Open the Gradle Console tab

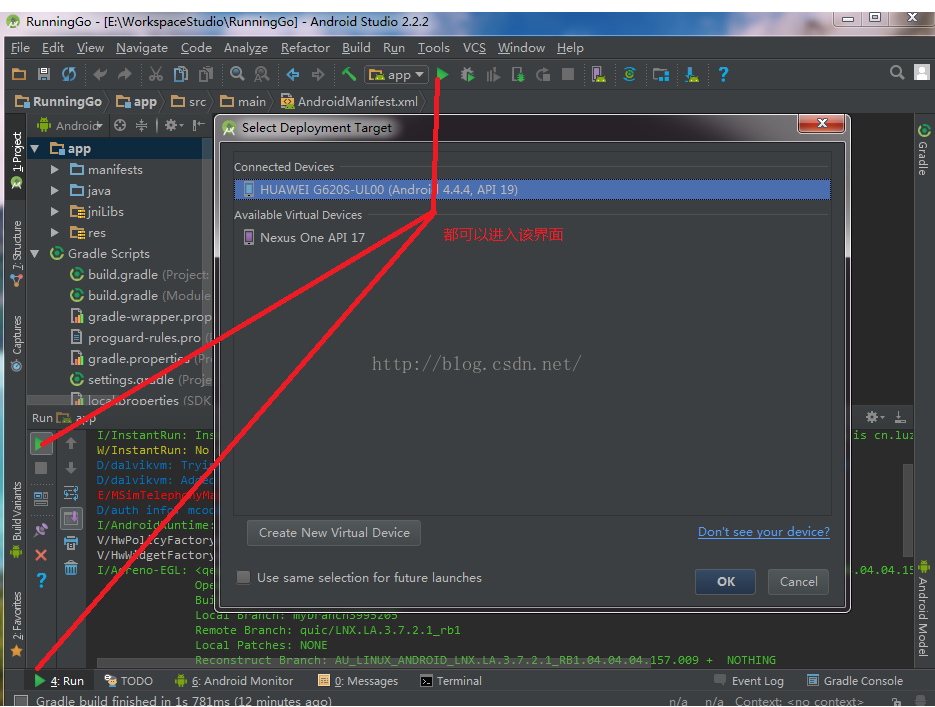(x=854, y=681)
